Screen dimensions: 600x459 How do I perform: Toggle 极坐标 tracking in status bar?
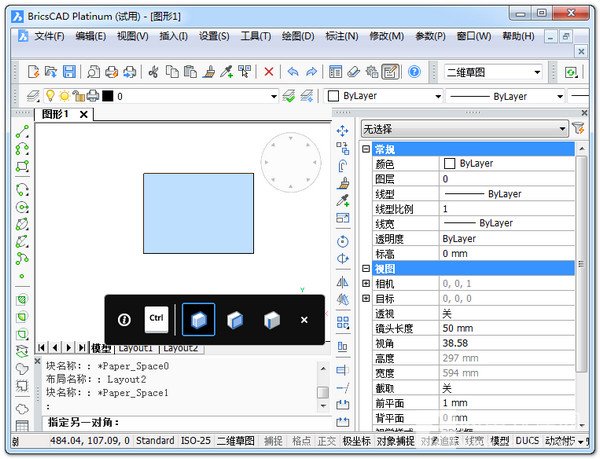click(x=356, y=441)
